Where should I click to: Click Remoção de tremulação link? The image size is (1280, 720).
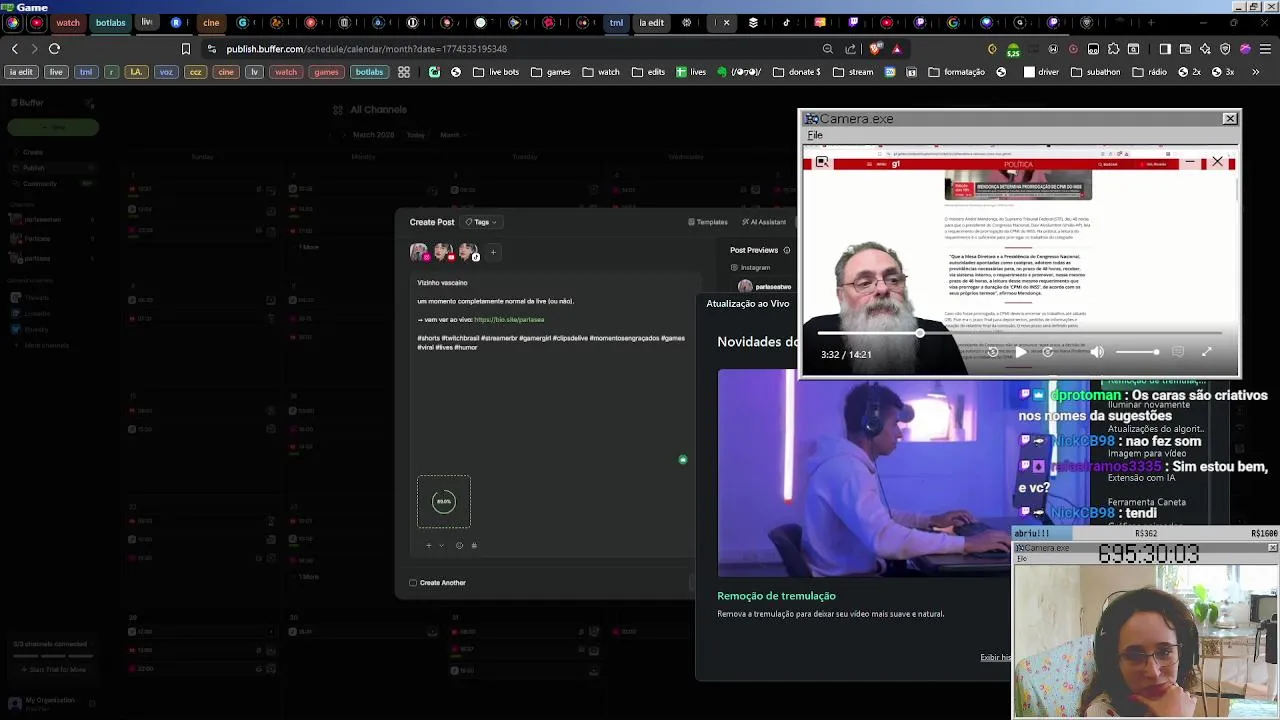click(x=776, y=596)
